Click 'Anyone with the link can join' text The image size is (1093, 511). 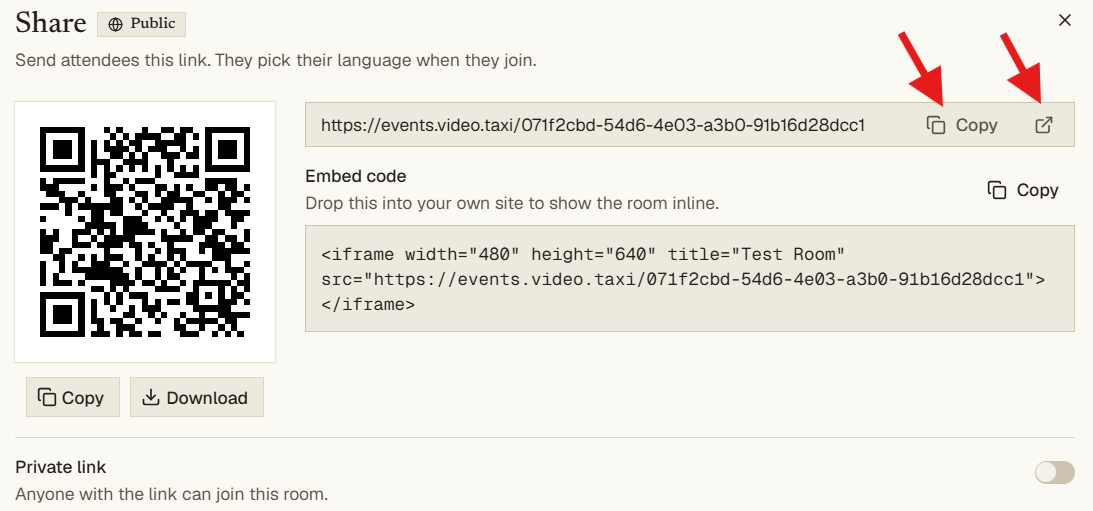pos(171,494)
